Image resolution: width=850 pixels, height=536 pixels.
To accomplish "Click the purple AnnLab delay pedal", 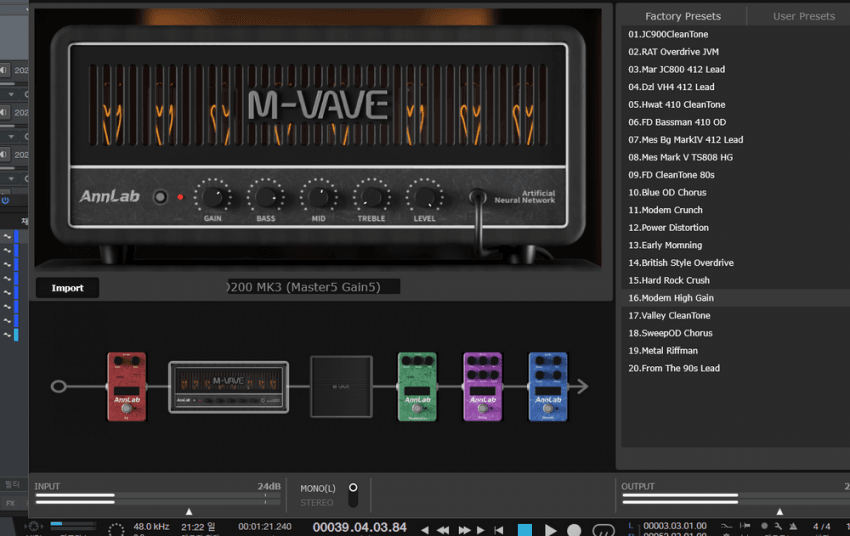I will tap(483, 386).
